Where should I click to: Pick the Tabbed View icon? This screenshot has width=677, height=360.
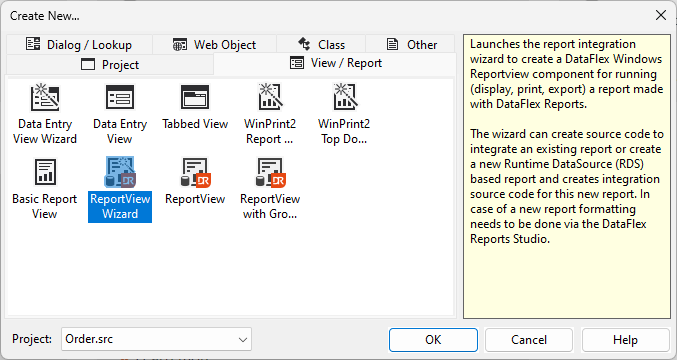point(195,97)
